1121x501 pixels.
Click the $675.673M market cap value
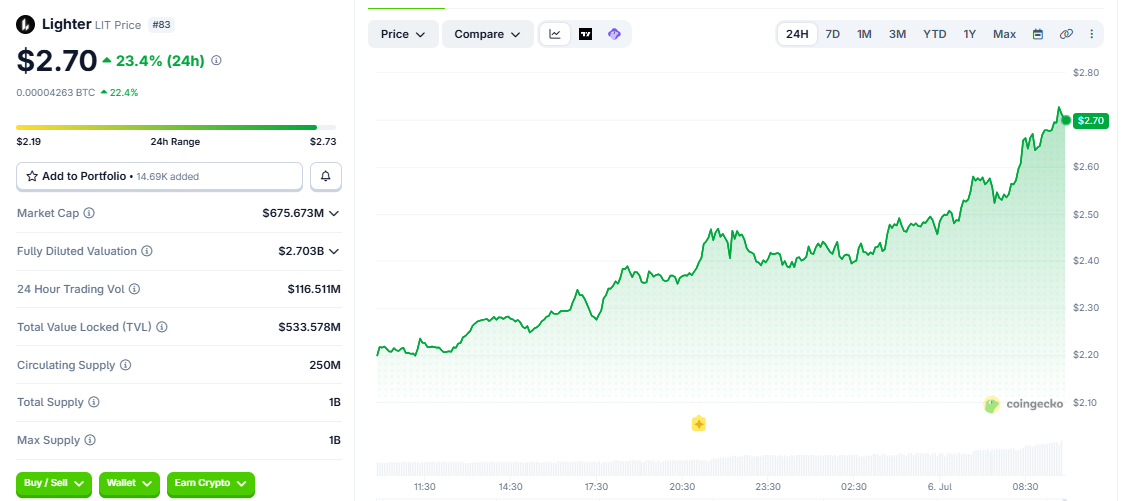click(x=293, y=213)
